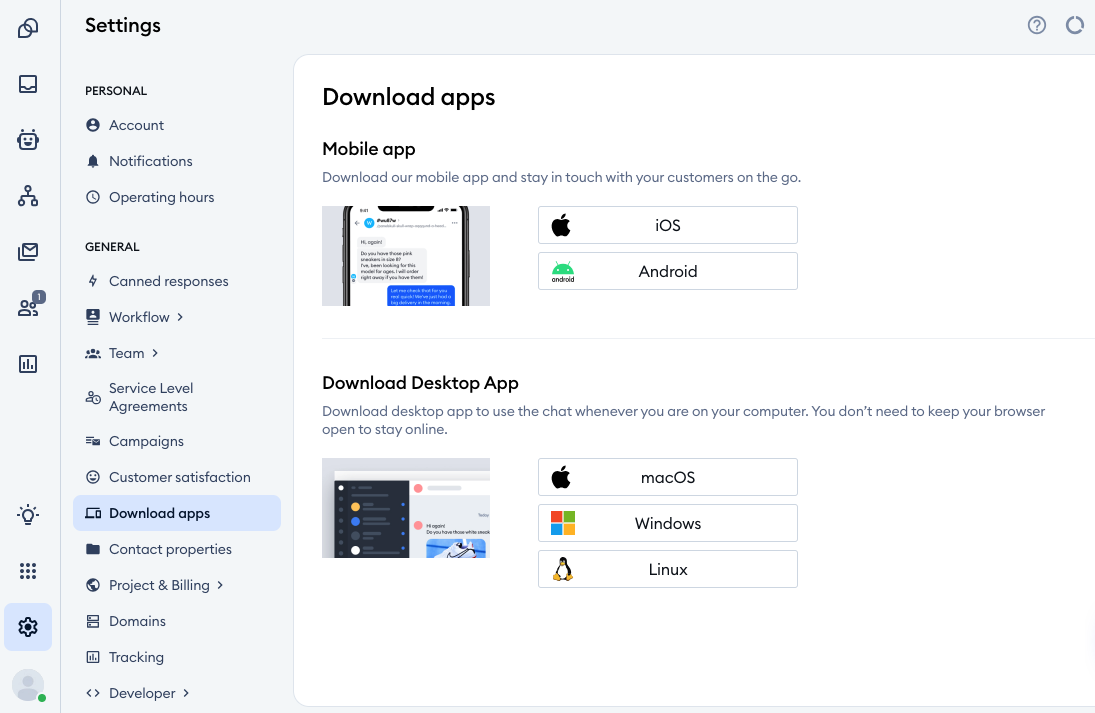Screen dimensions: 1095x713
Task: Open the Chats panel from the sidebar
Action: pos(27,28)
